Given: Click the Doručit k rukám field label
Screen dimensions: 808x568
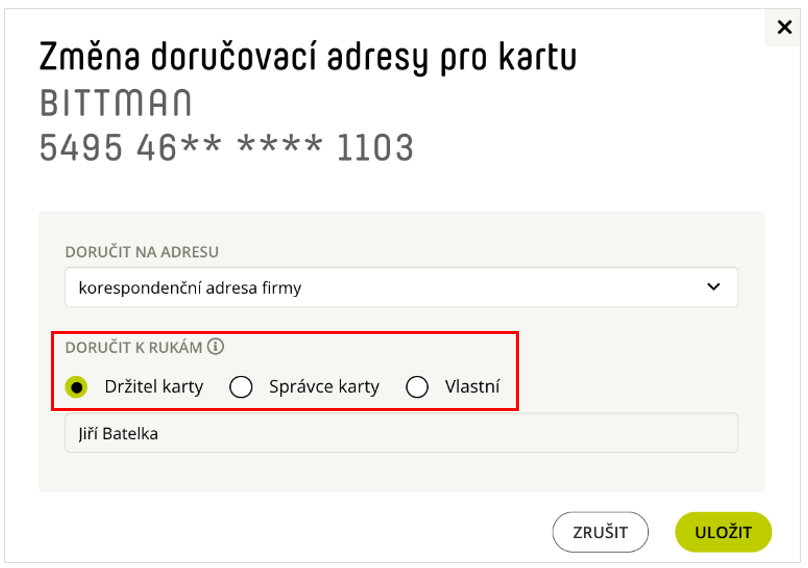Looking at the screenshot, I should (133, 347).
